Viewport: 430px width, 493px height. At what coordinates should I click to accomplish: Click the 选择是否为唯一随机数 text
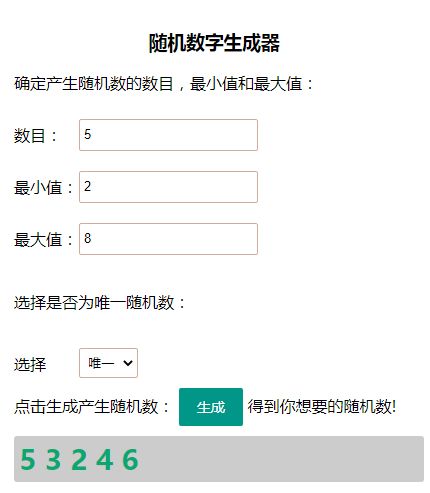94,303
